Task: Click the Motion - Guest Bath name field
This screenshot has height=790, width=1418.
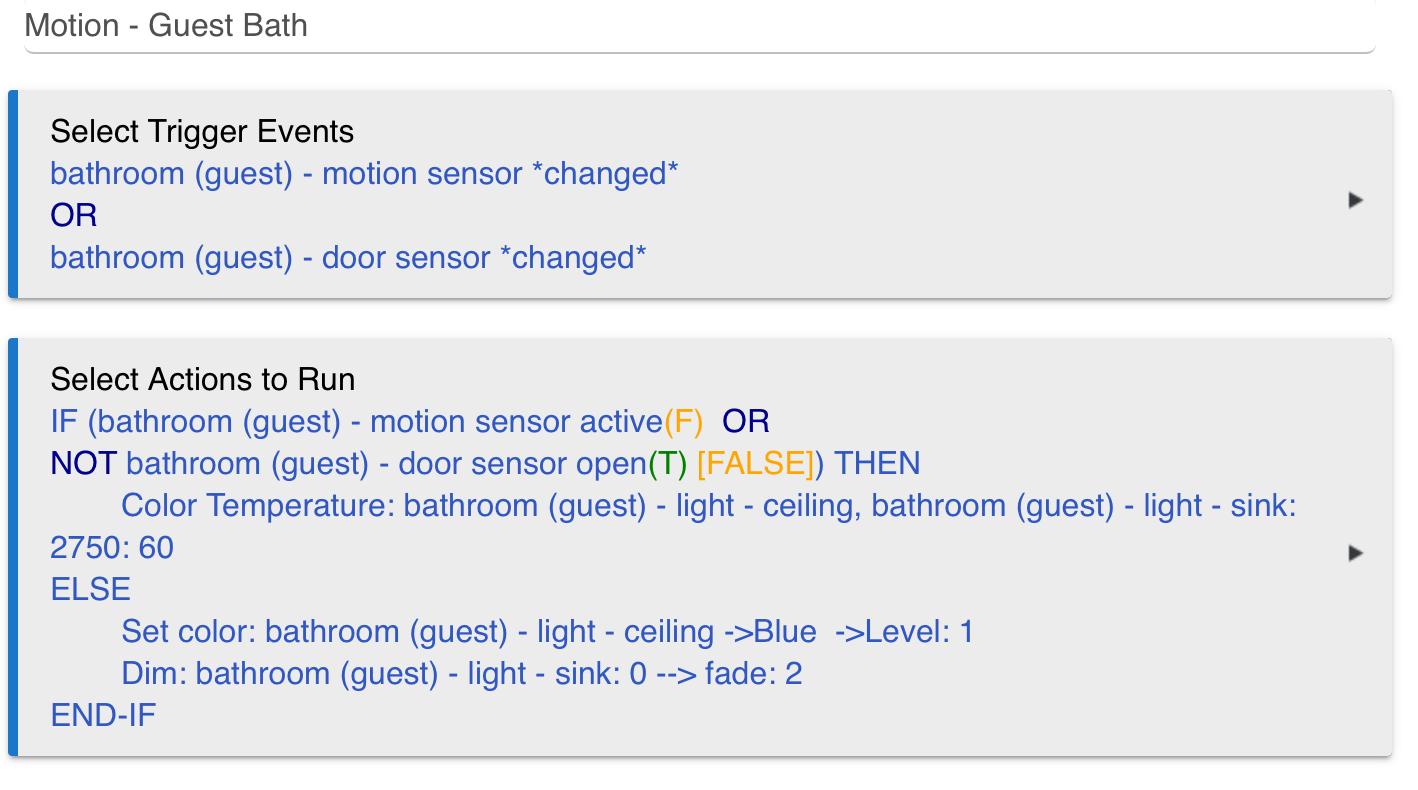Action: (699, 26)
